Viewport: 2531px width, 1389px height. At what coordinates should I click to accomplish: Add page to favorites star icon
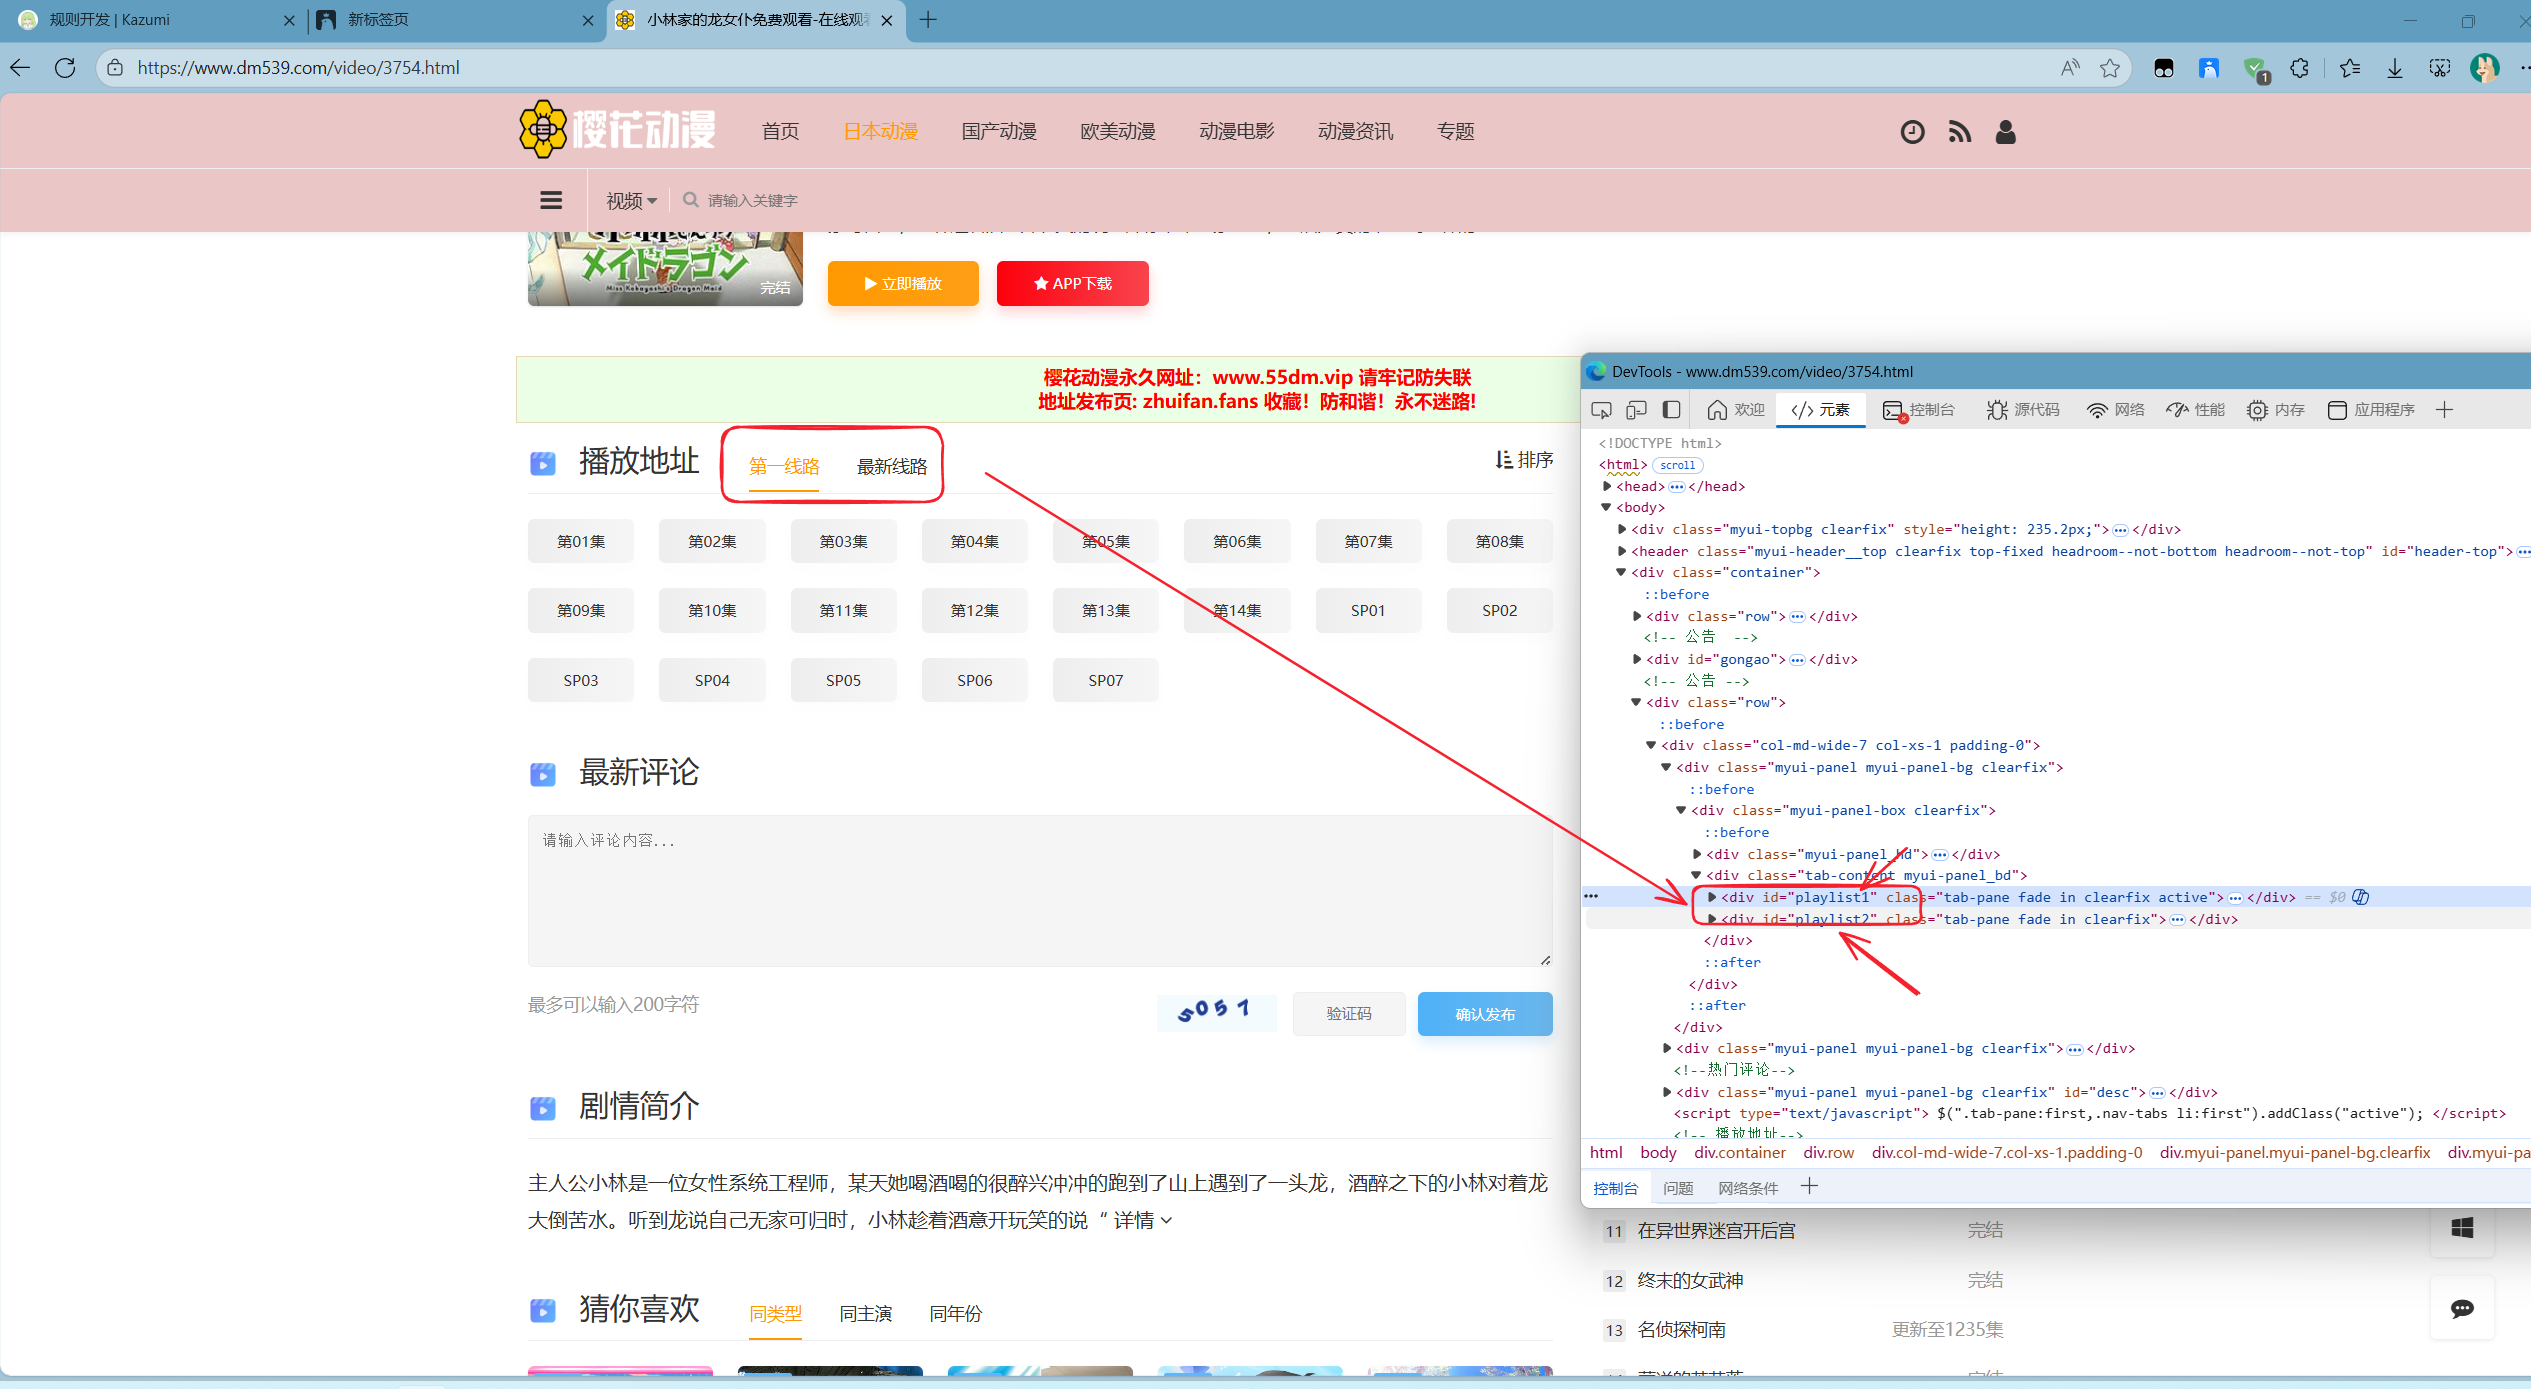point(2110,68)
